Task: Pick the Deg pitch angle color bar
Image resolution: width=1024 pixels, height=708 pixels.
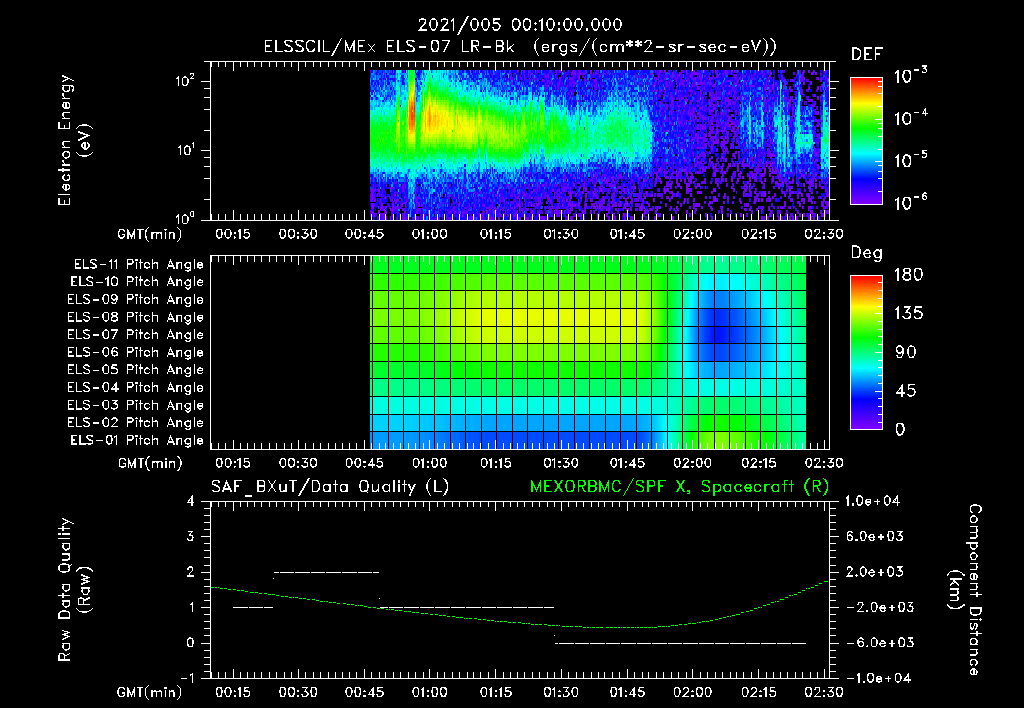Action: [x=866, y=352]
